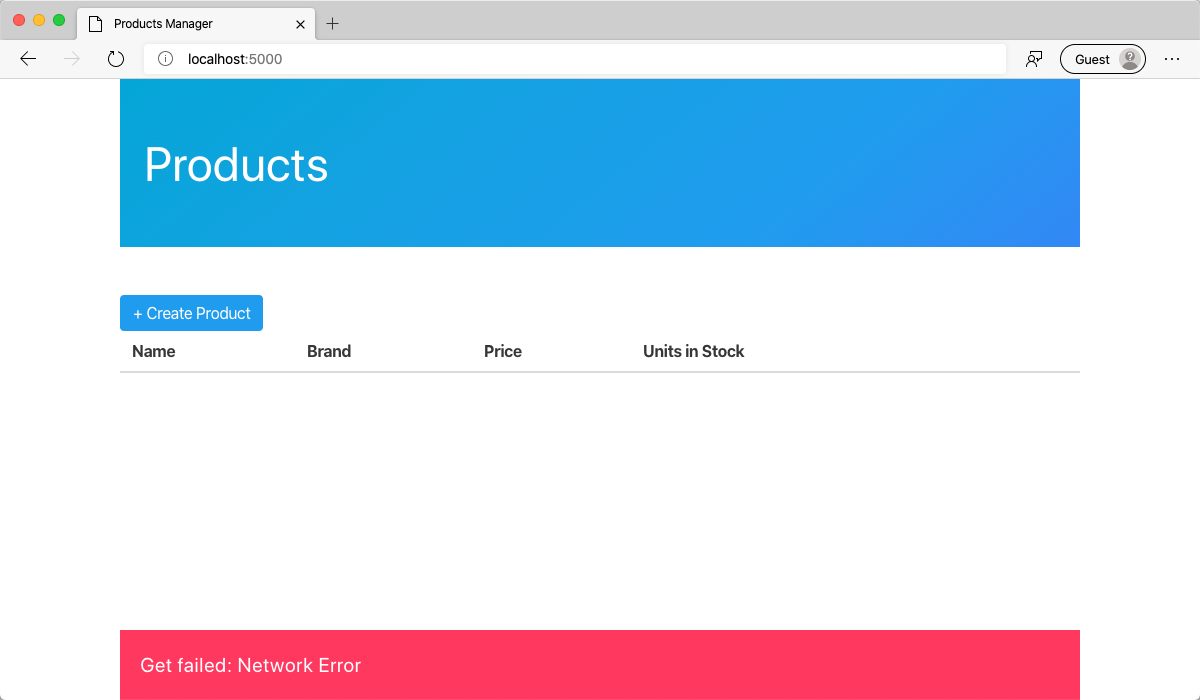The height and width of the screenshot is (700, 1200).
Task: Close the Products Manager tab
Action: (301, 23)
